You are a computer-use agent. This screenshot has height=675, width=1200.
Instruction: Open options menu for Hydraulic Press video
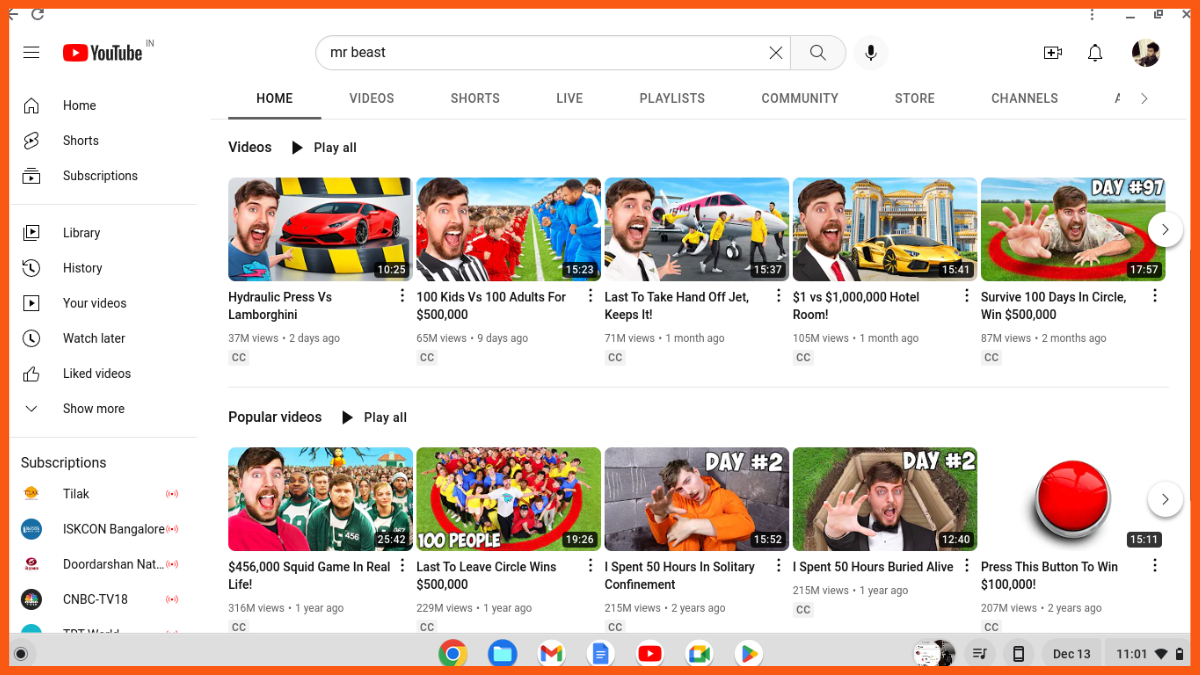click(x=402, y=296)
